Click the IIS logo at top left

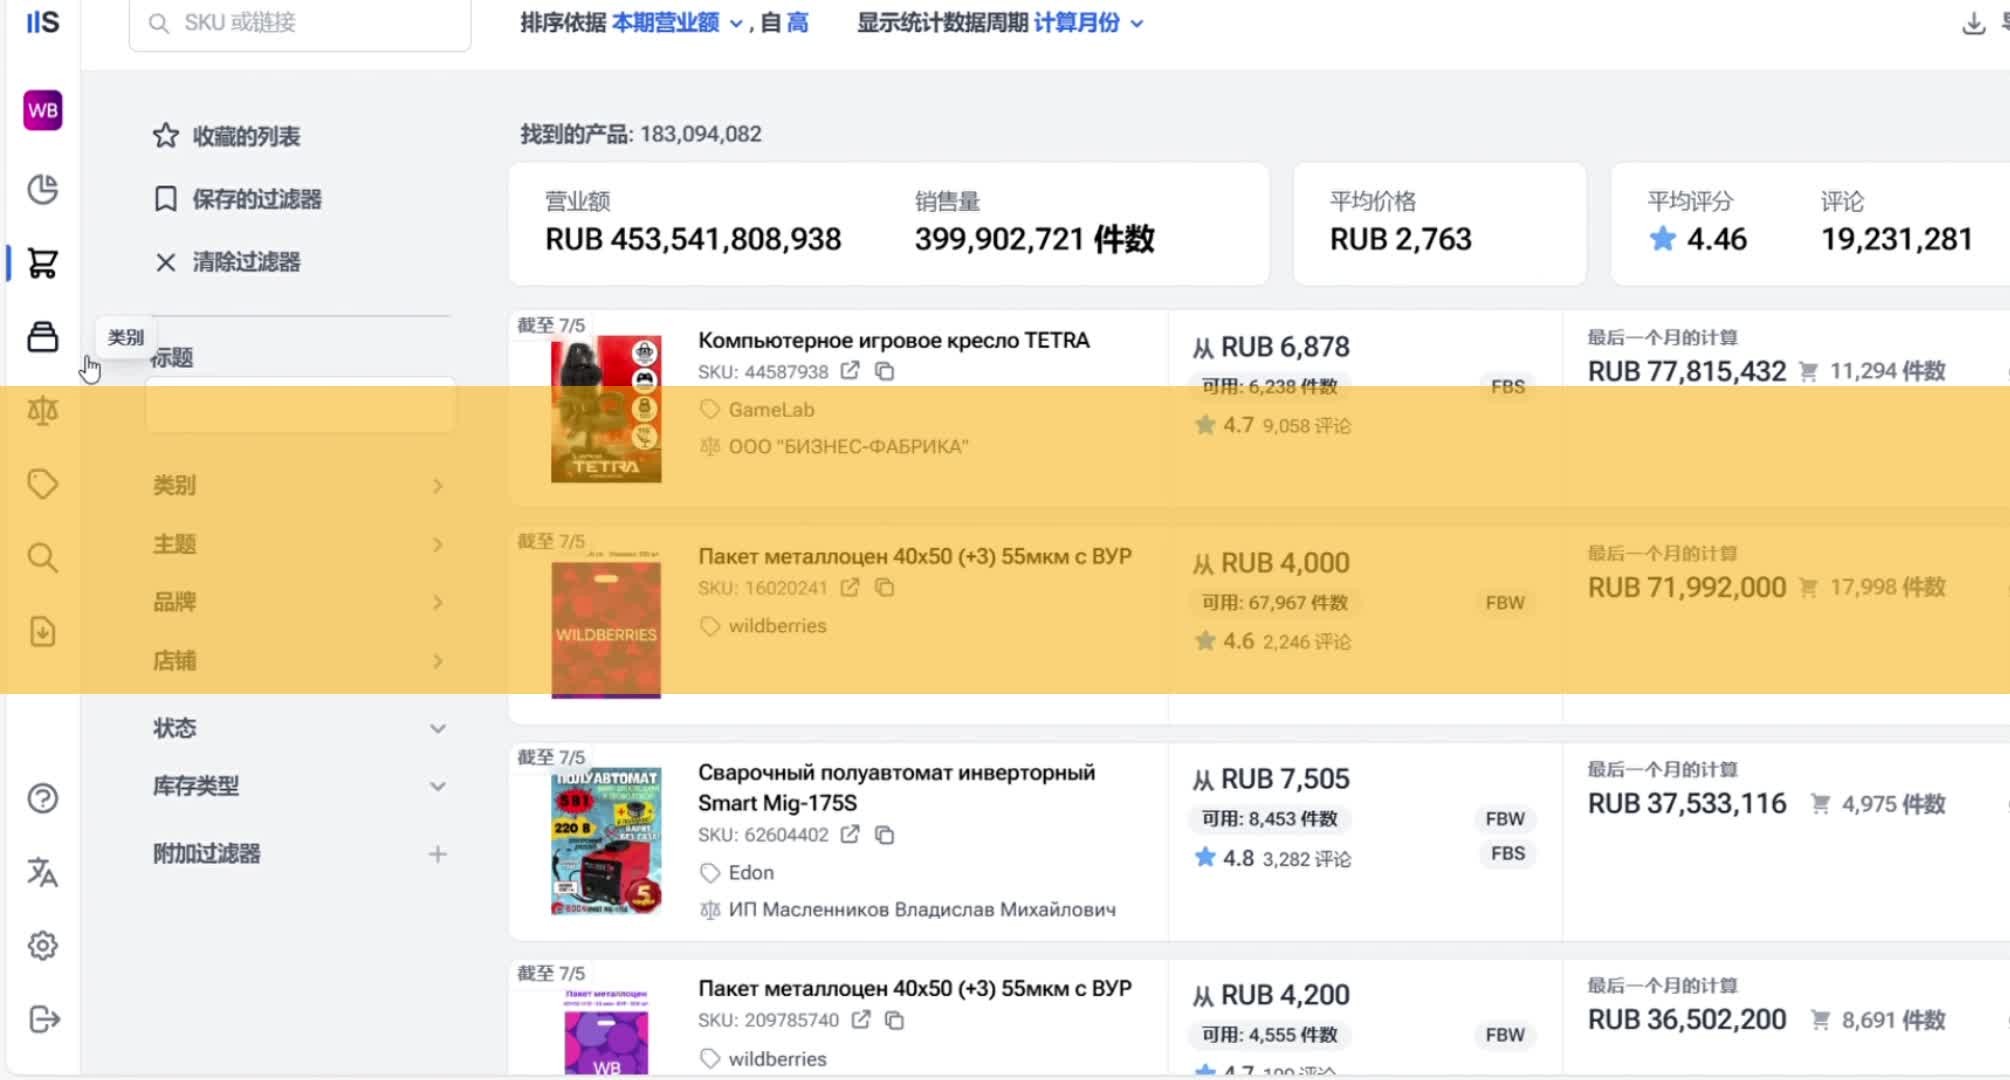point(43,22)
